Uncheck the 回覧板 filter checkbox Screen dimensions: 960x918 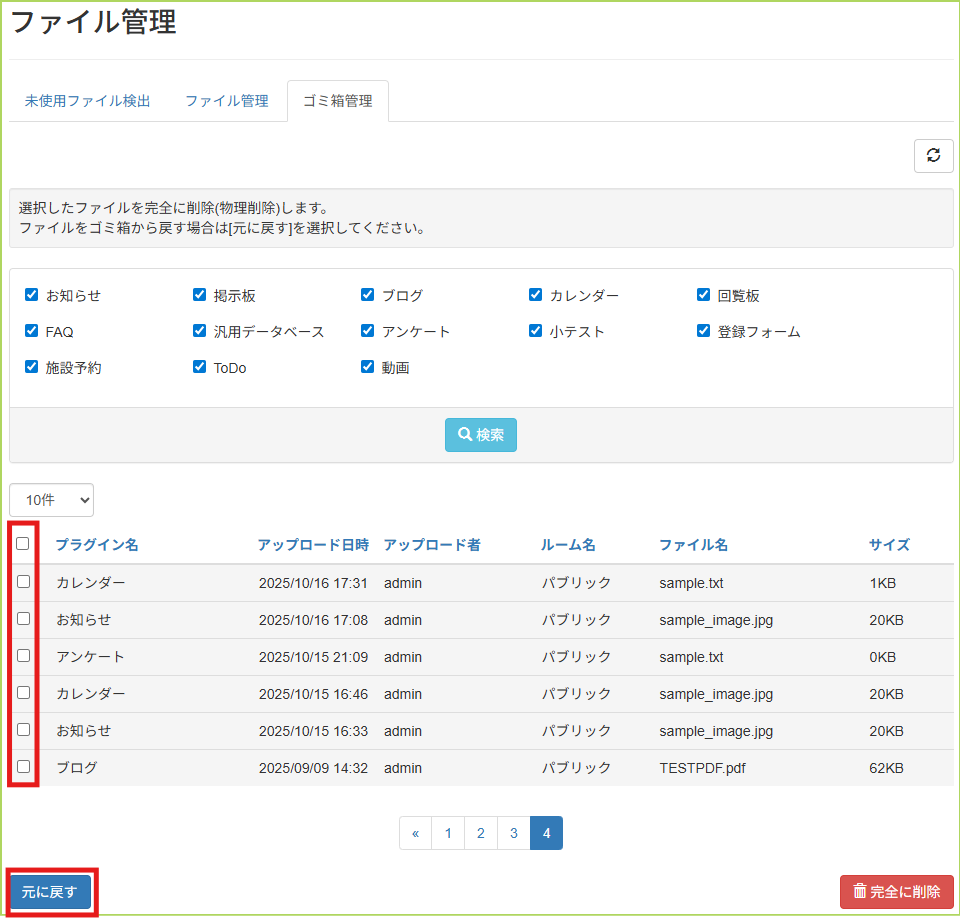pyautogui.click(x=704, y=295)
